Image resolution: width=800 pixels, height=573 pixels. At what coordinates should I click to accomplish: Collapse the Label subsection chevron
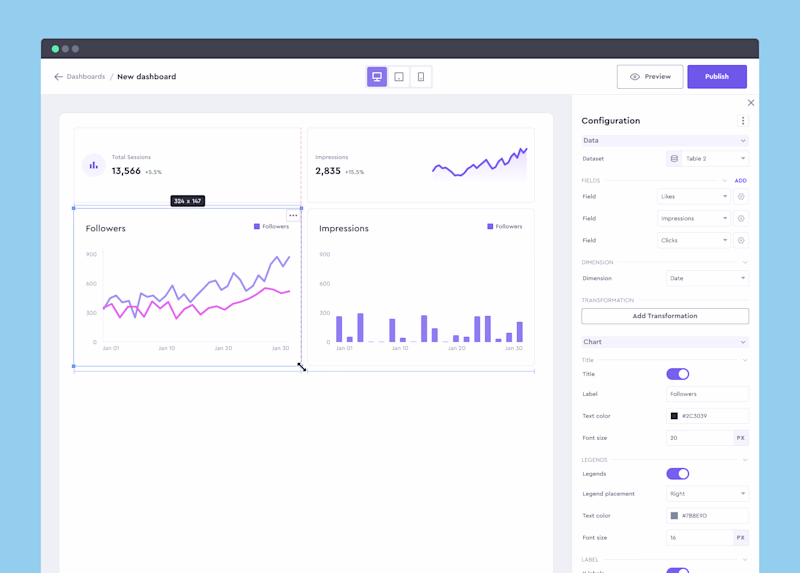[x=745, y=560]
